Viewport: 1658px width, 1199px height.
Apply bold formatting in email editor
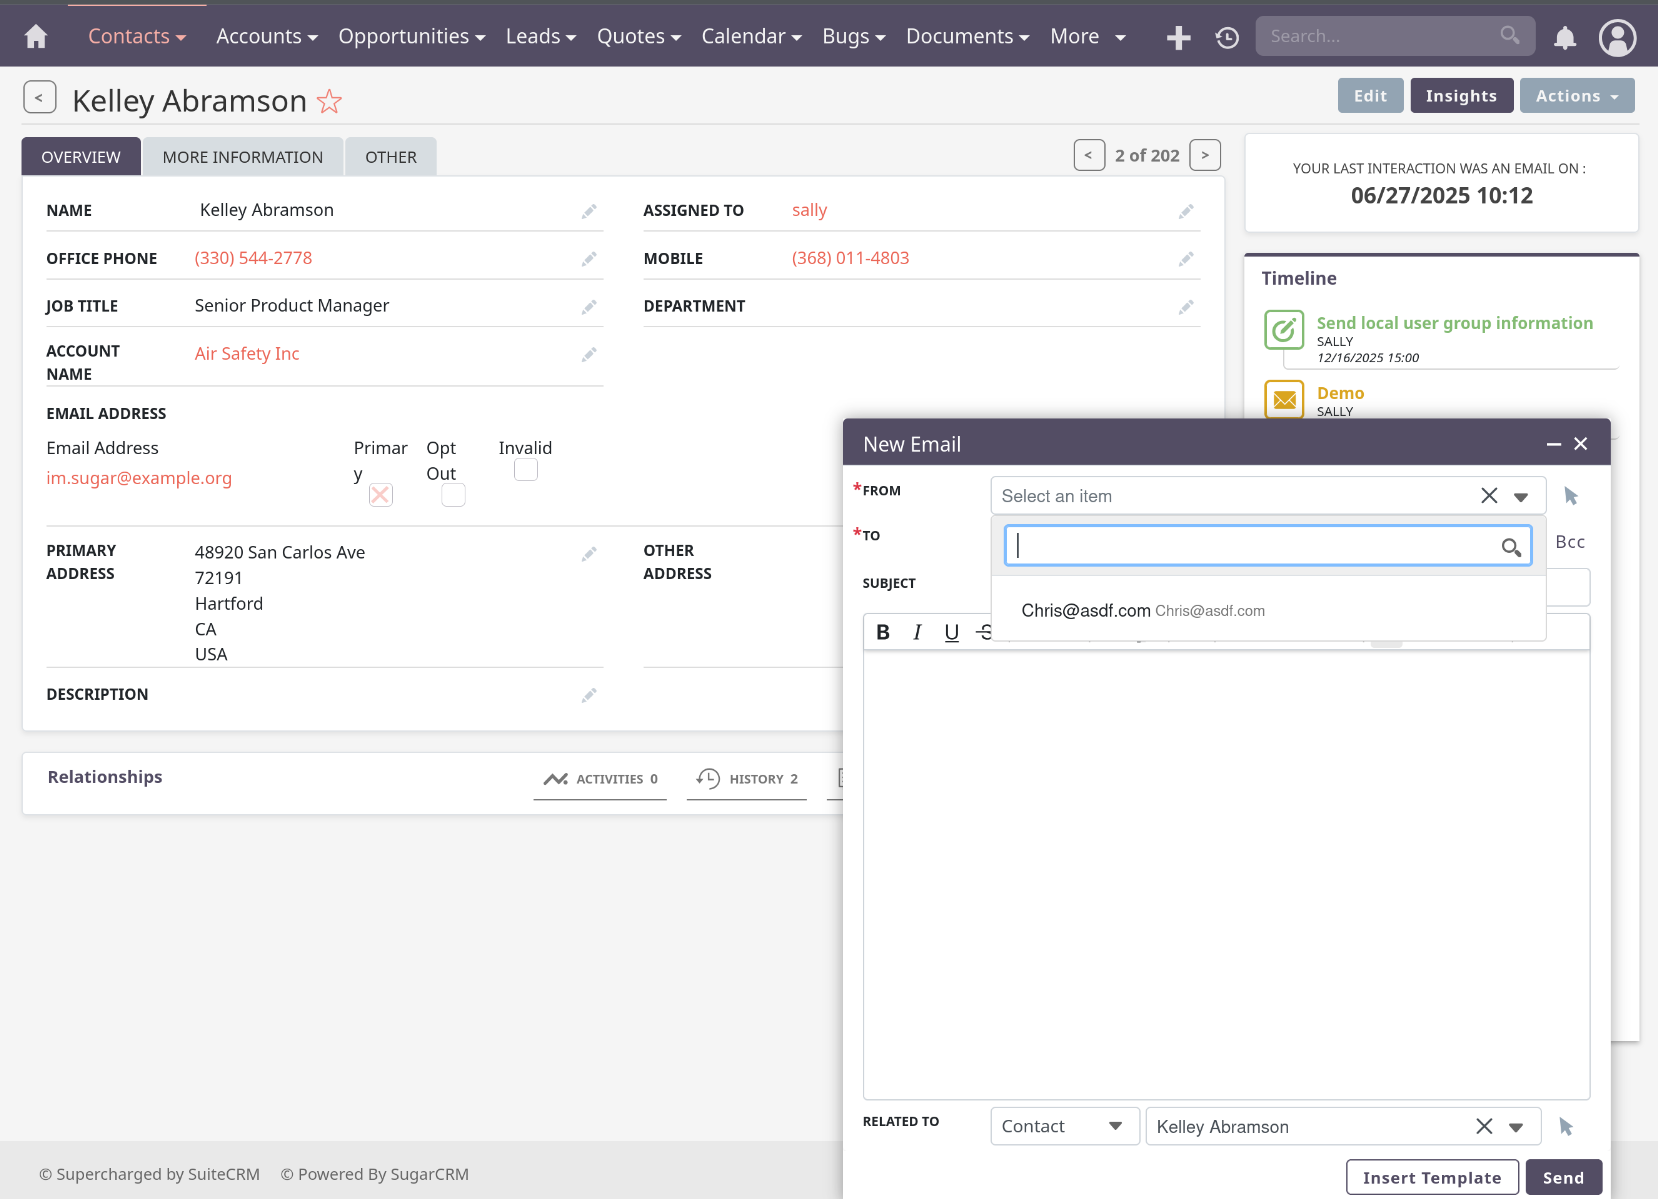(x=883, y=632)
